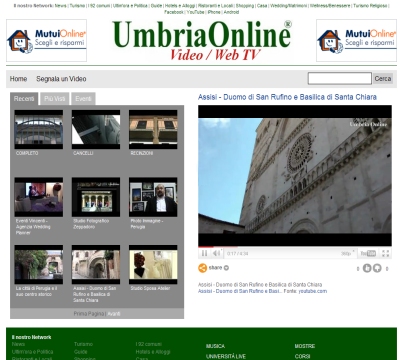Switch to the Eventi tab
The image size is (405, 360).
tap(83, 99)
